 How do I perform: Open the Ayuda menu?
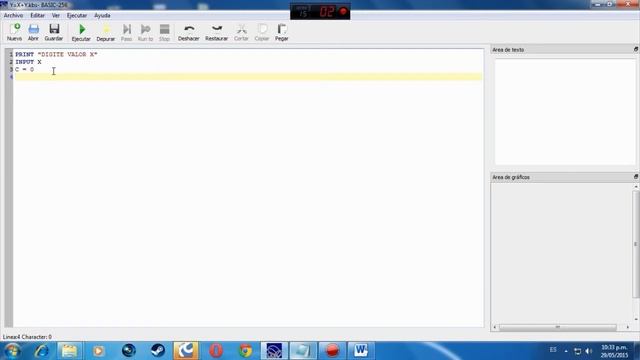pyautogui.click(x=102, y=16)
